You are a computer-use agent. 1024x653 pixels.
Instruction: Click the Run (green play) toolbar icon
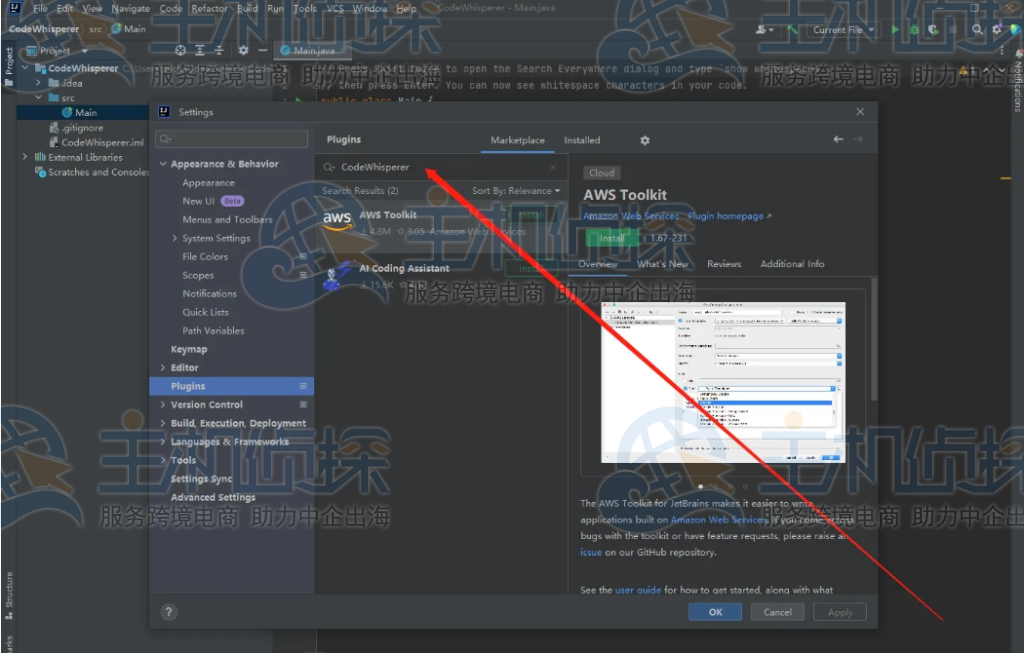pos(895,29)
